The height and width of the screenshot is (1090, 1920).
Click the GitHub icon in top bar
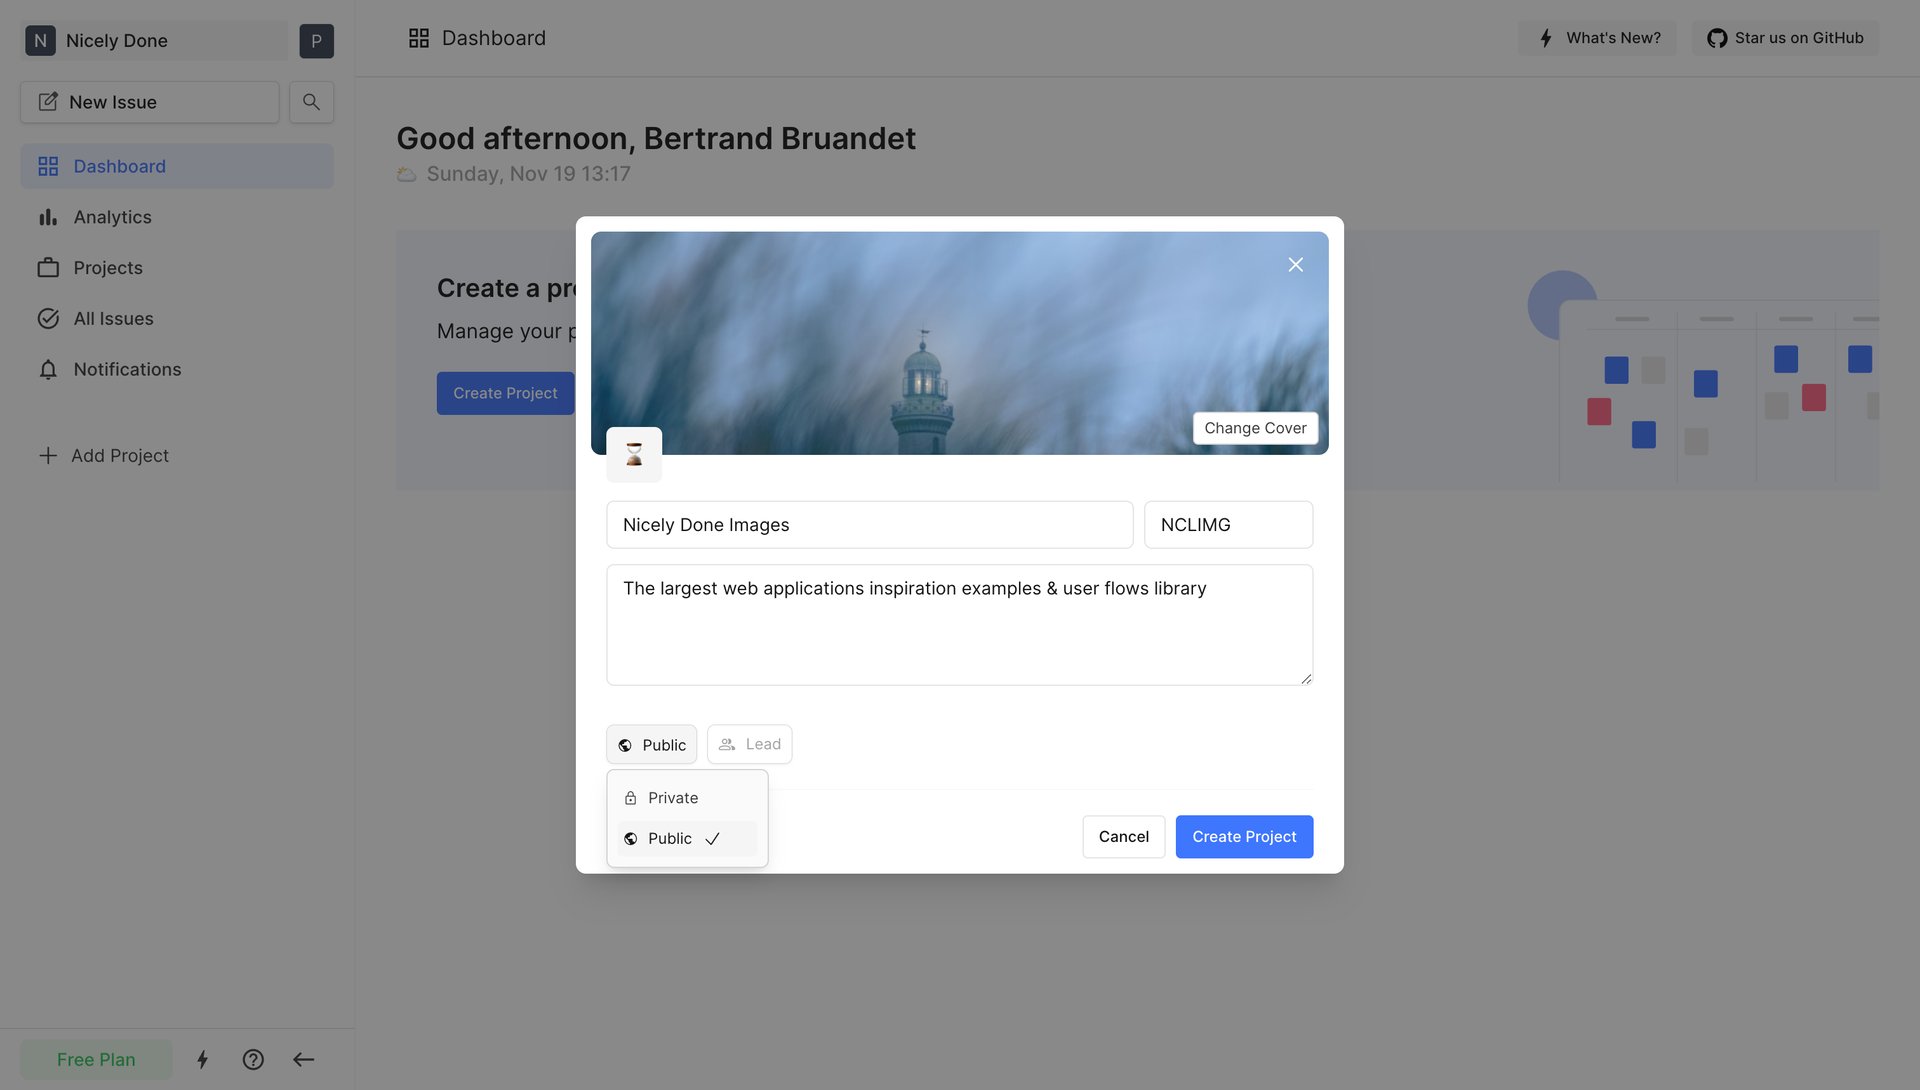pos(1717,38)
